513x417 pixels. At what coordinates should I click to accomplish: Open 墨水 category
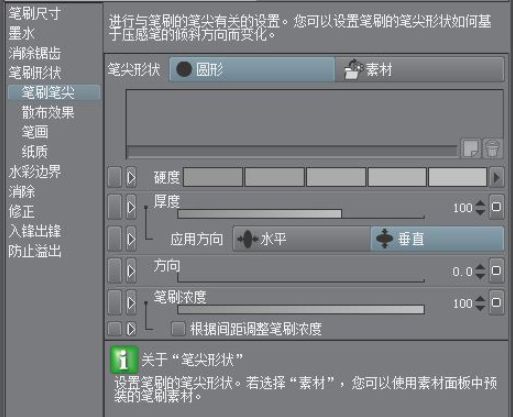tap(22, 34)
